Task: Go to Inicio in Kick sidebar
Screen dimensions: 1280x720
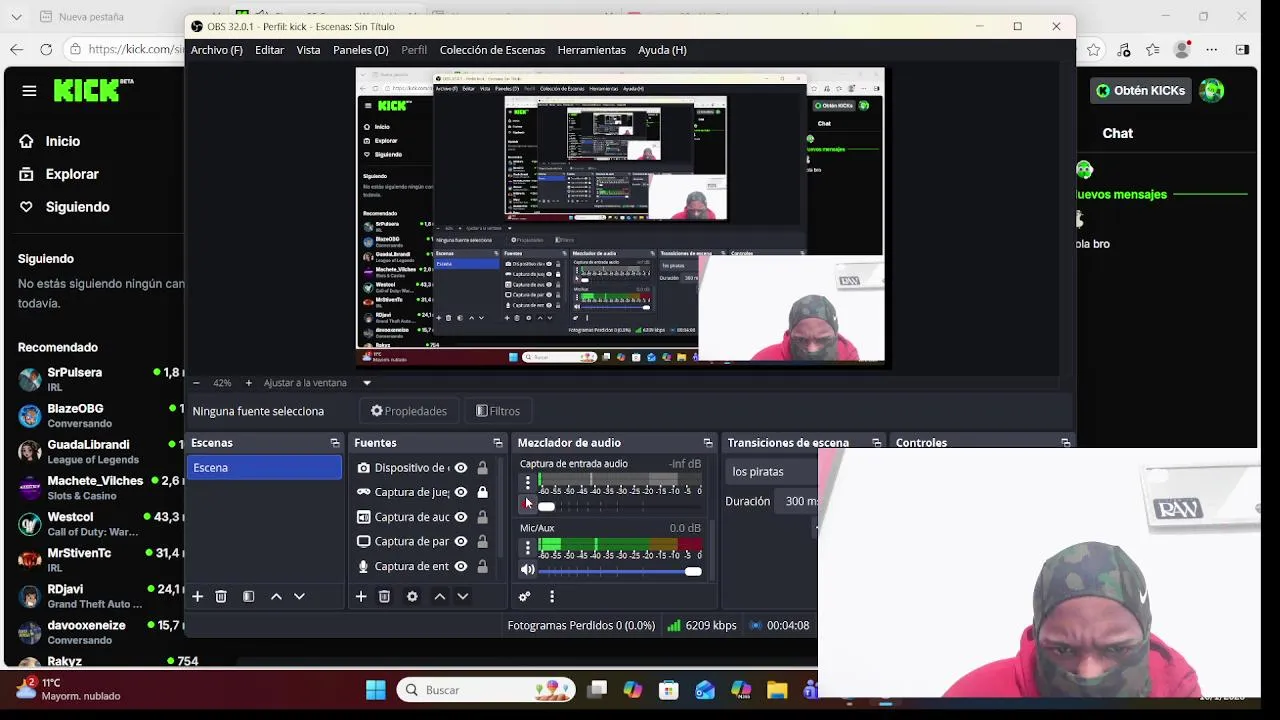Action: coord(50,141)
